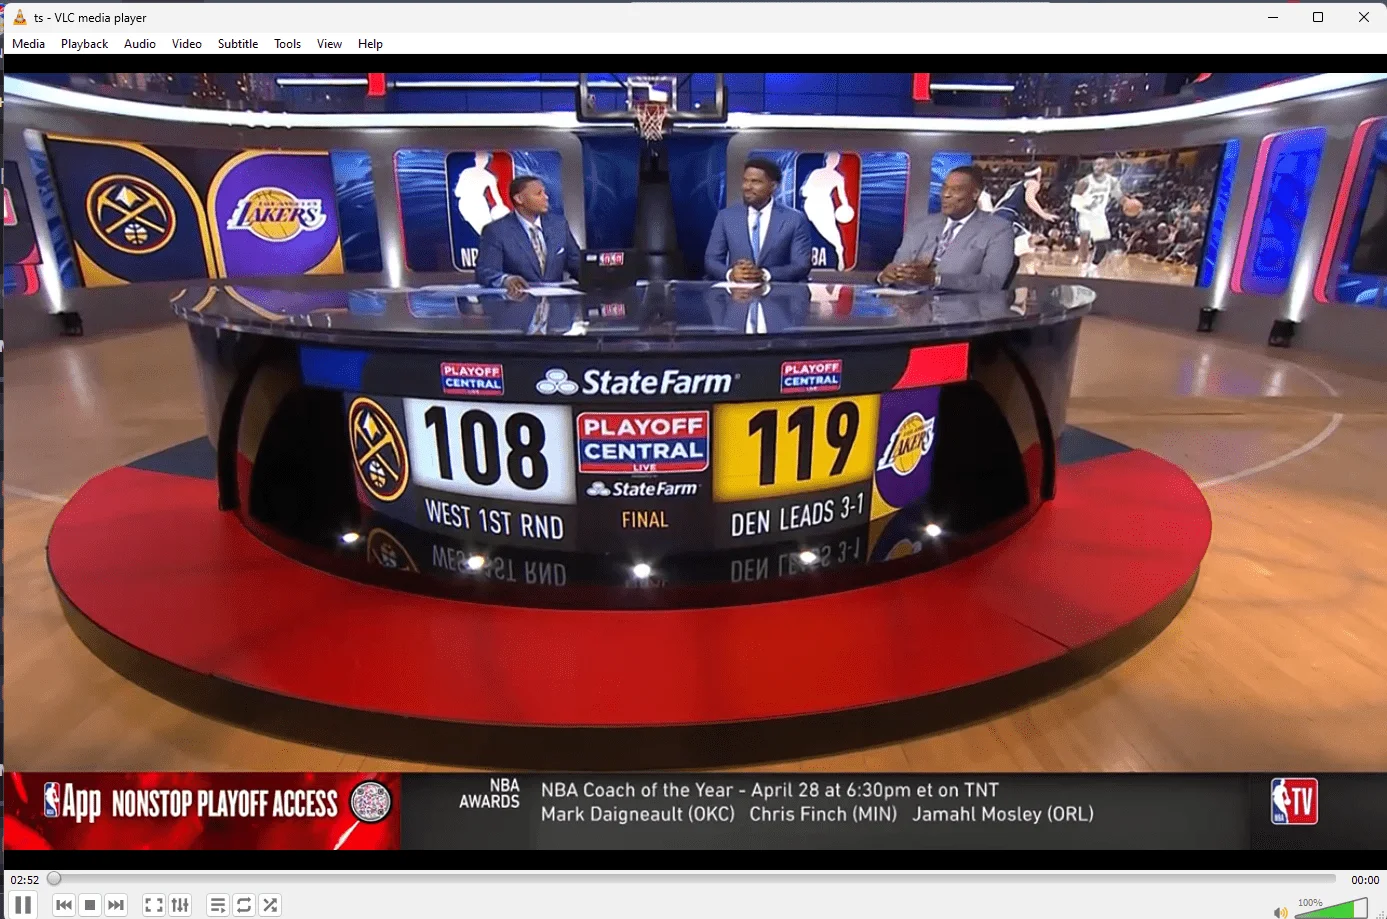
Task: Show extended settings and effects
Action: pos(180,905)
